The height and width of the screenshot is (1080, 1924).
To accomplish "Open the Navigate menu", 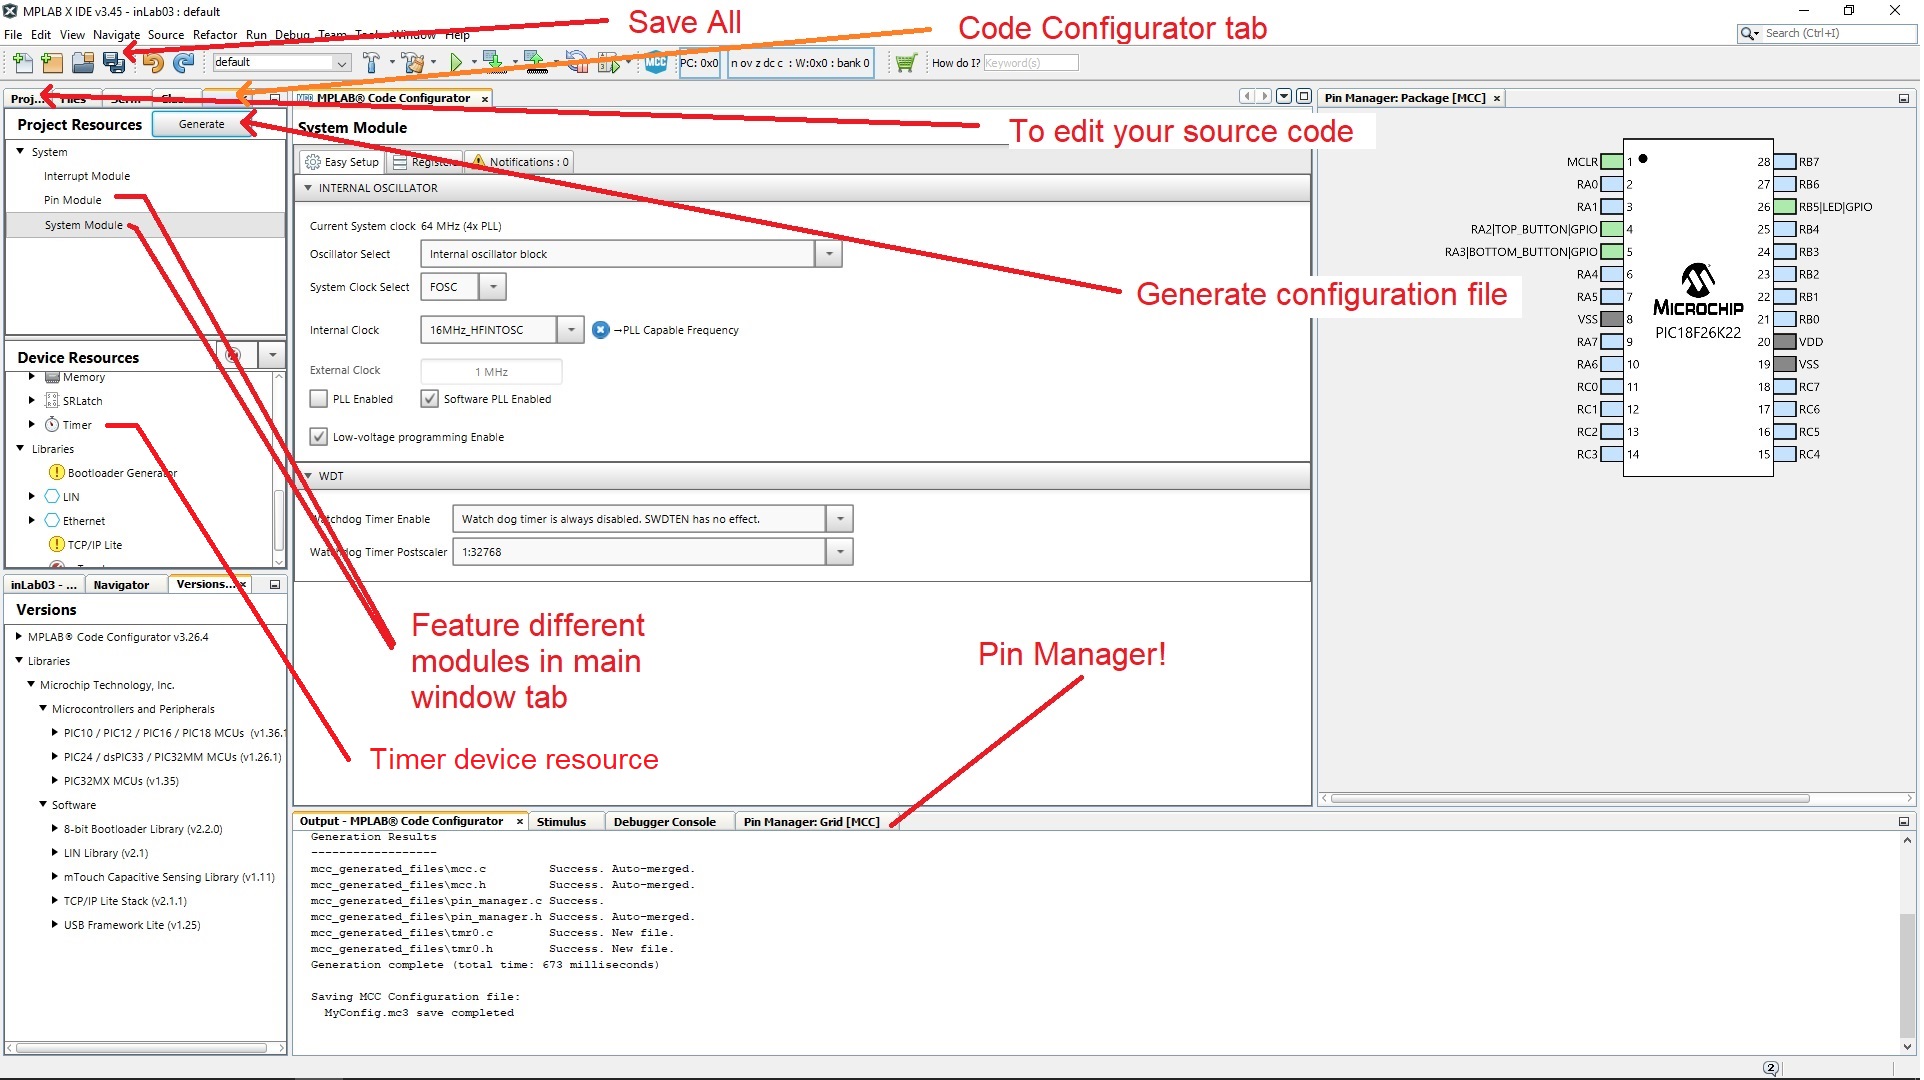I will (x=116, y=35).
